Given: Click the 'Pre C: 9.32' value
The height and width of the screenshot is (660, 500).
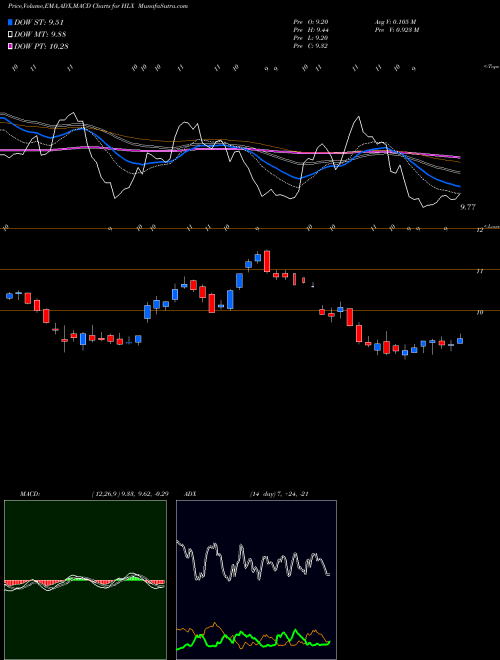Looking at the screenshot, I should tap(311, 46).
